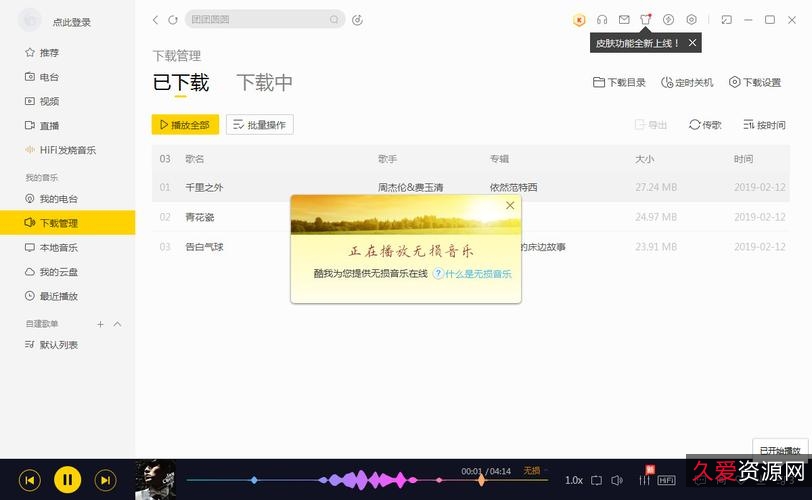
Task: Open the skin T-shirt icon
Action: click(x=646, y=20)
